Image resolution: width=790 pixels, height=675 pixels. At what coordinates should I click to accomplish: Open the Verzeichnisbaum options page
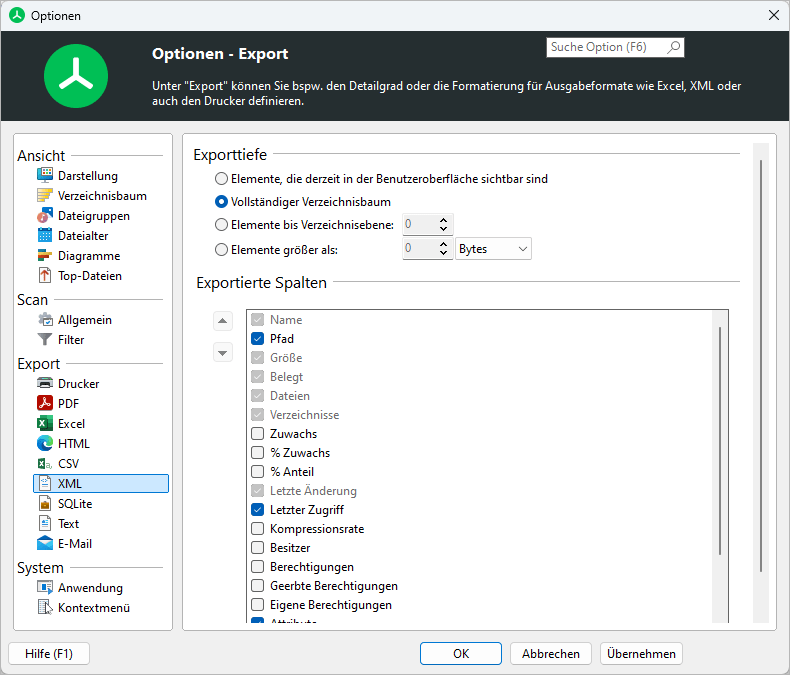tap(102, 196)
